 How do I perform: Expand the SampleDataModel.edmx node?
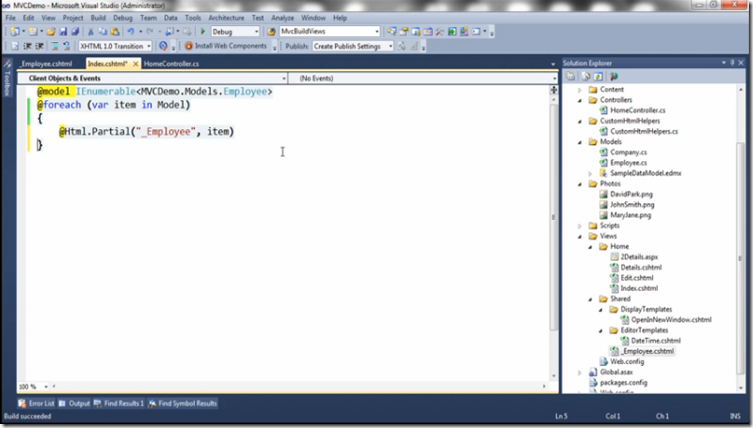(590, 173)
